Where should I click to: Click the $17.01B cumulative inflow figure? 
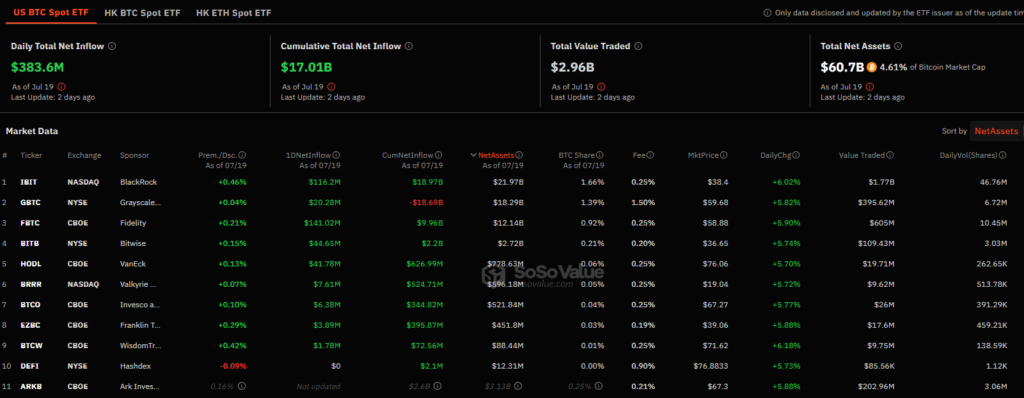tap(306, 67)
